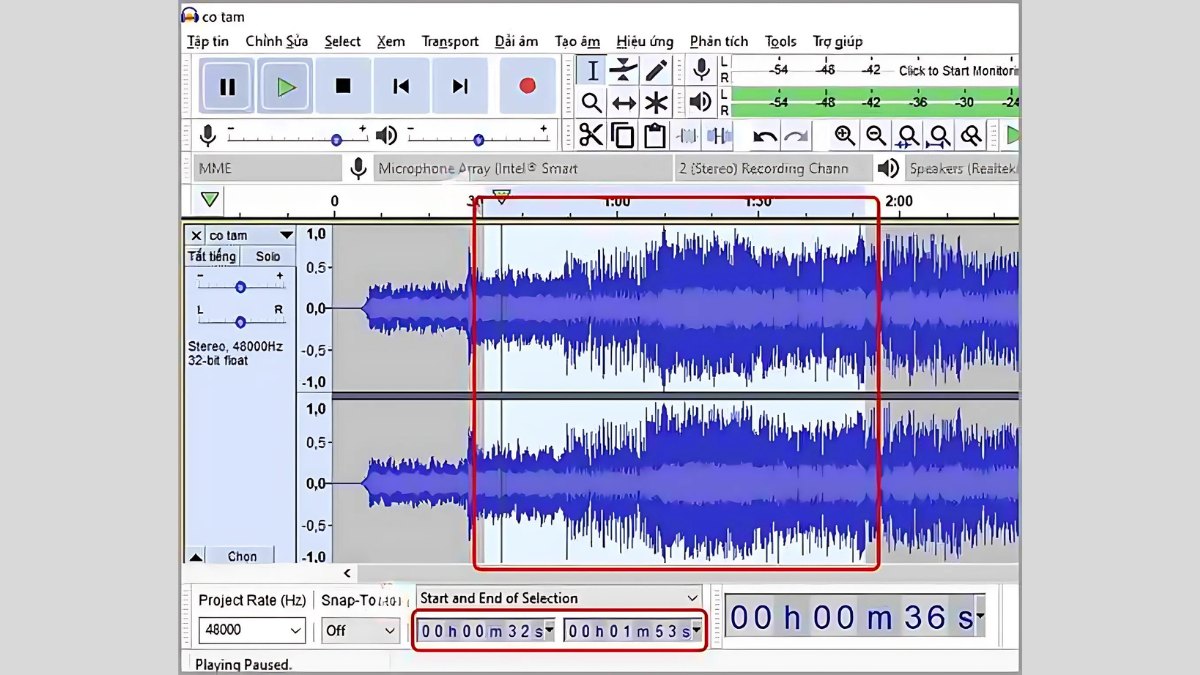
Task: Open the Hiệu ứng menu
Action: coord(645,41)
